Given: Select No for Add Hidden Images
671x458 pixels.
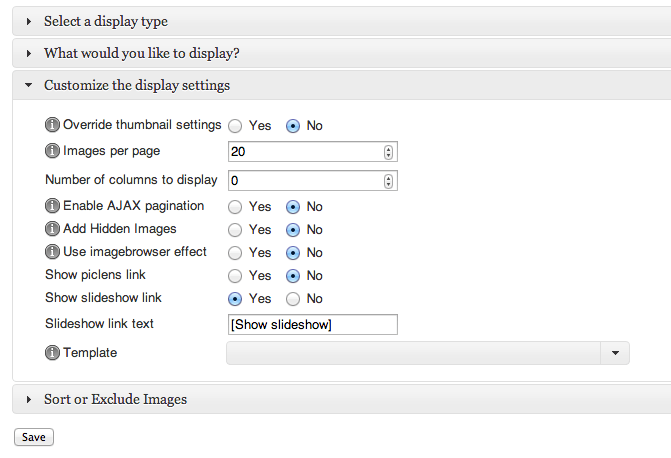Looking at the screenshot, I should coord(293,230).
